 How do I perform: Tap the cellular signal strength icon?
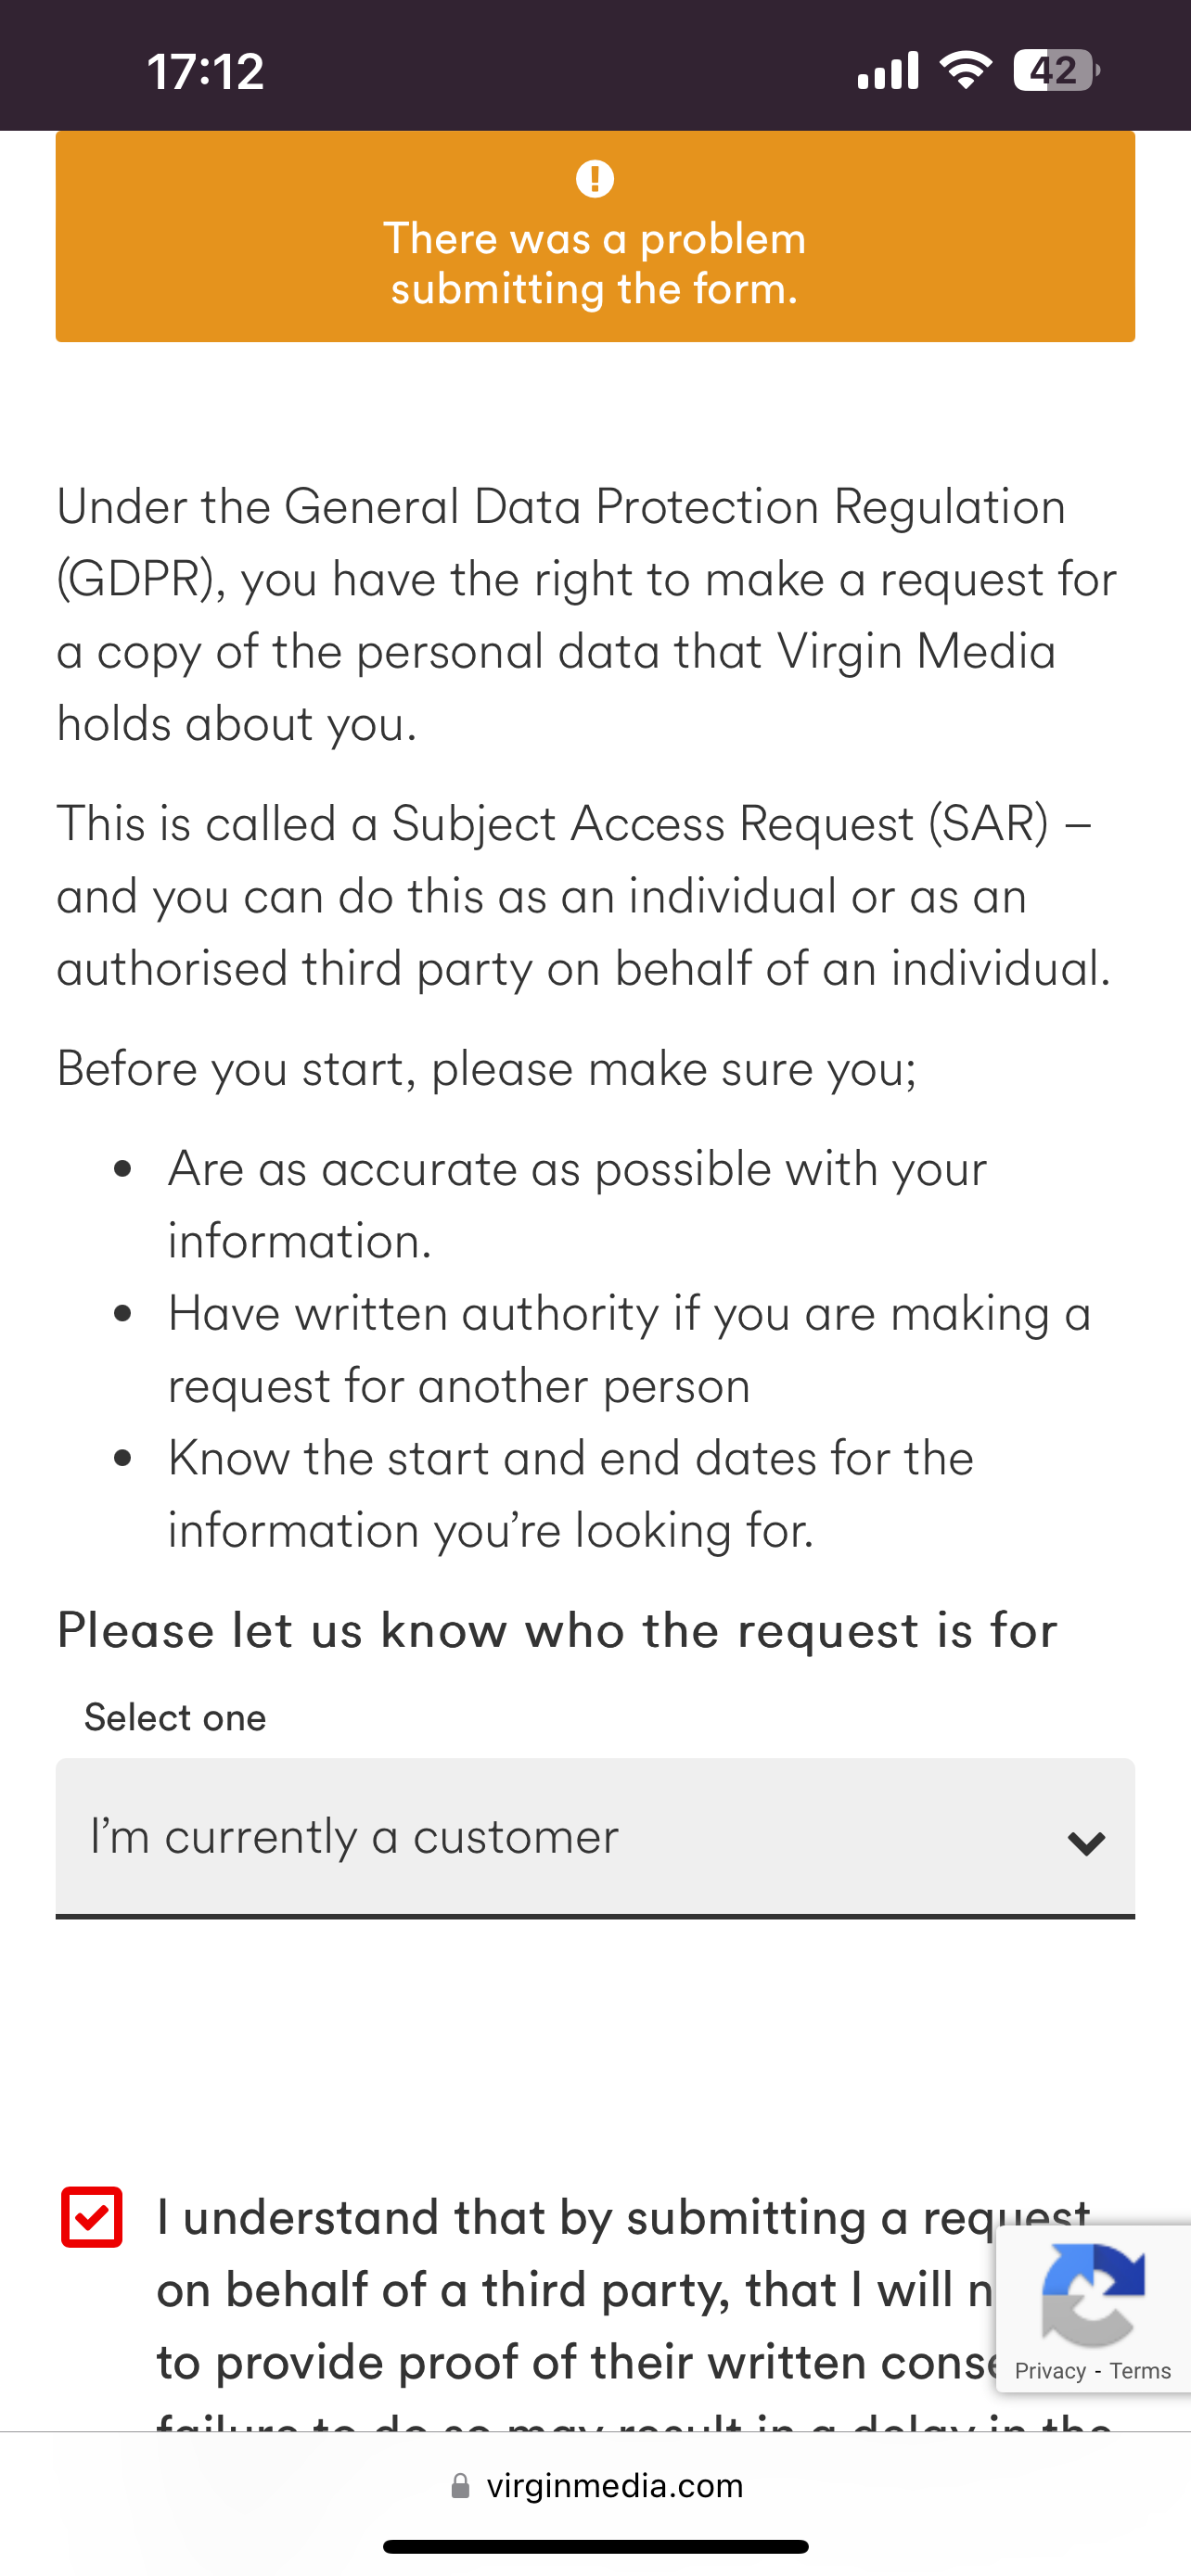(x=888, y=71)
